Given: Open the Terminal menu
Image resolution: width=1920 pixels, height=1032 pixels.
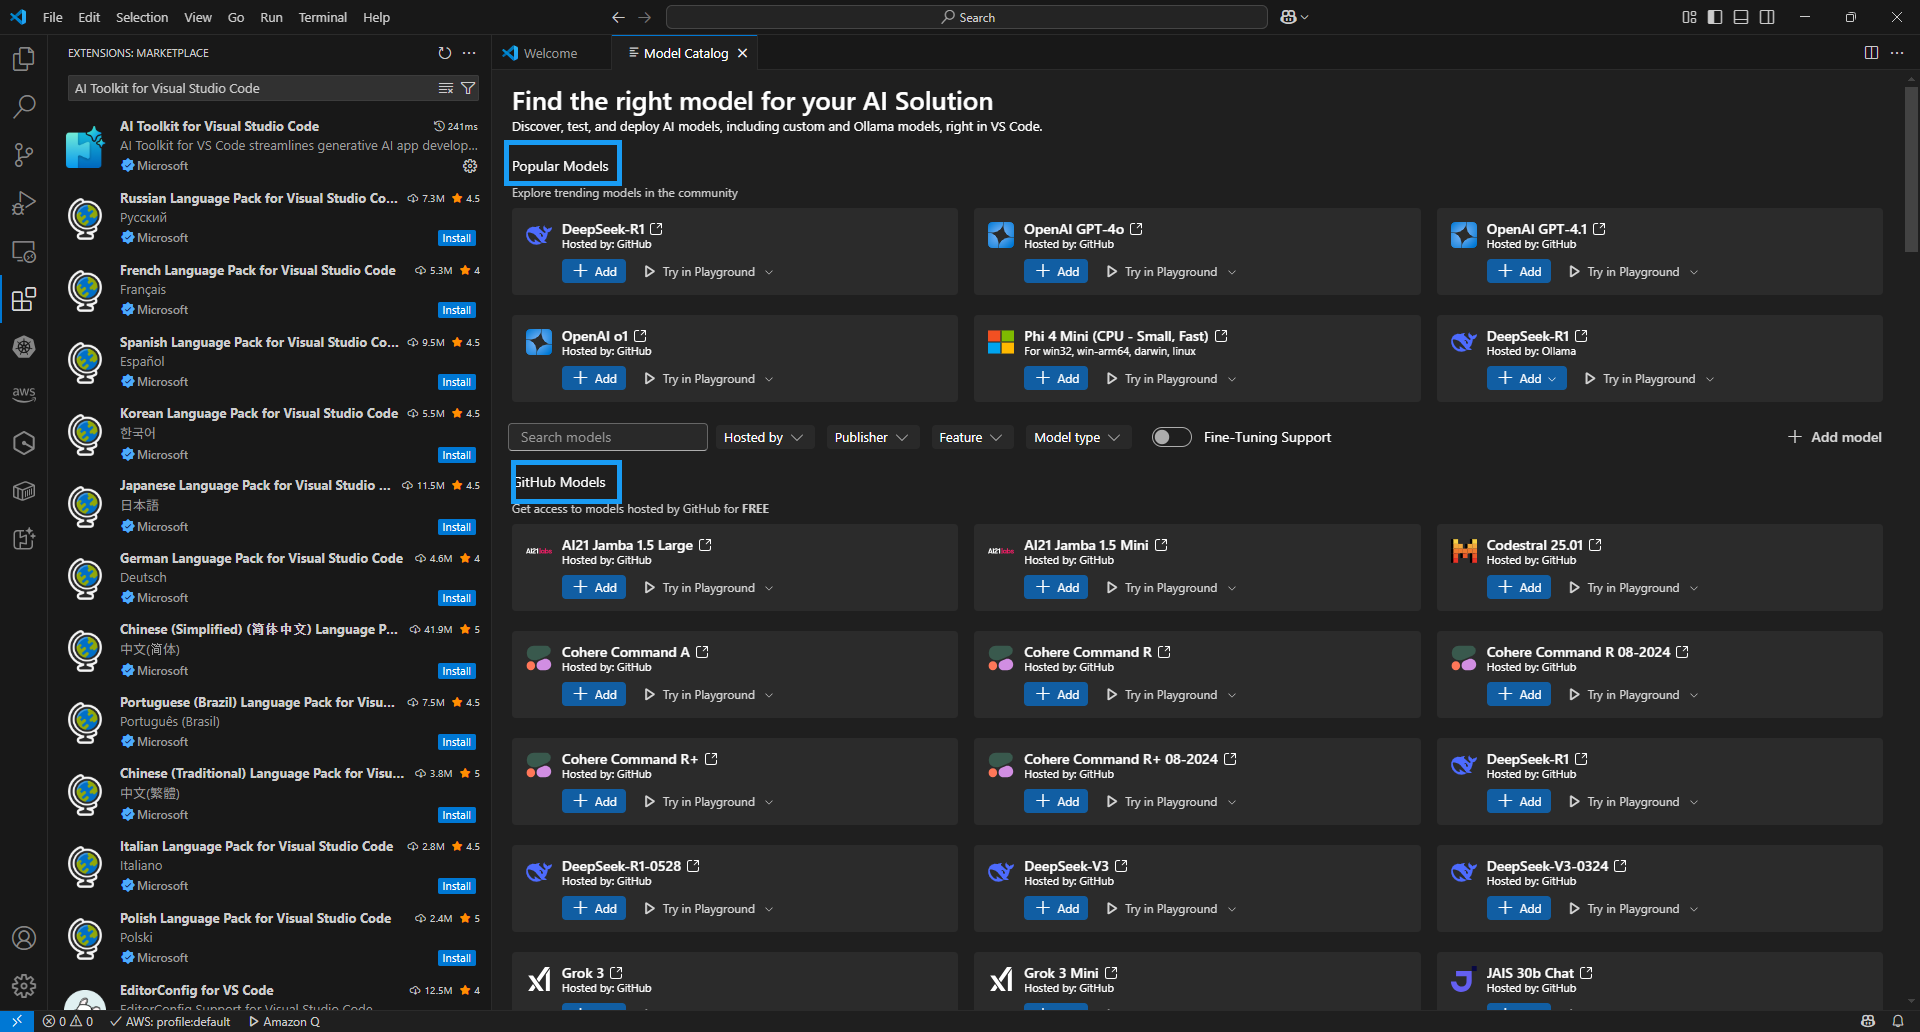Looking at the screenshot, I should (322, 17).
